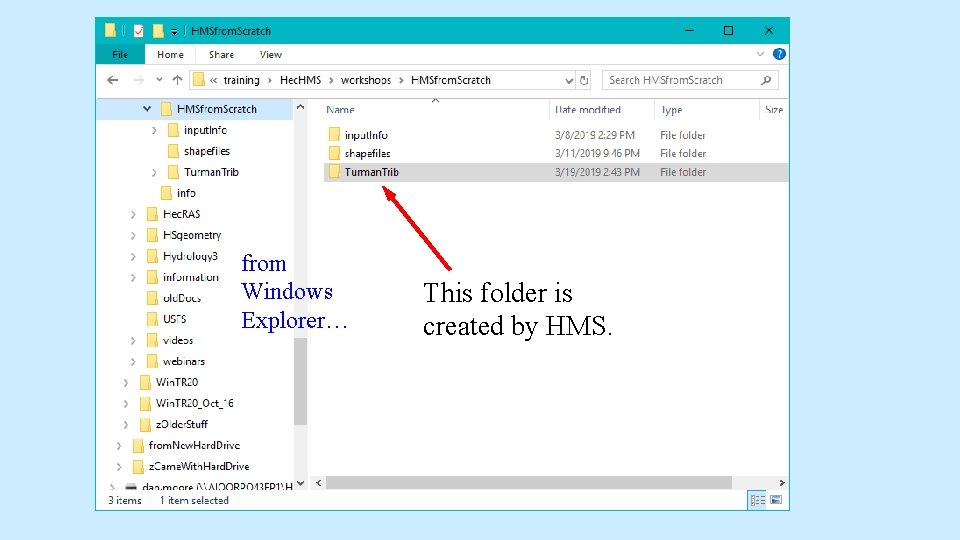The image size is (960, 540).
Task: Click the shapefiles folder icon in file list
Action: point(334,153)
